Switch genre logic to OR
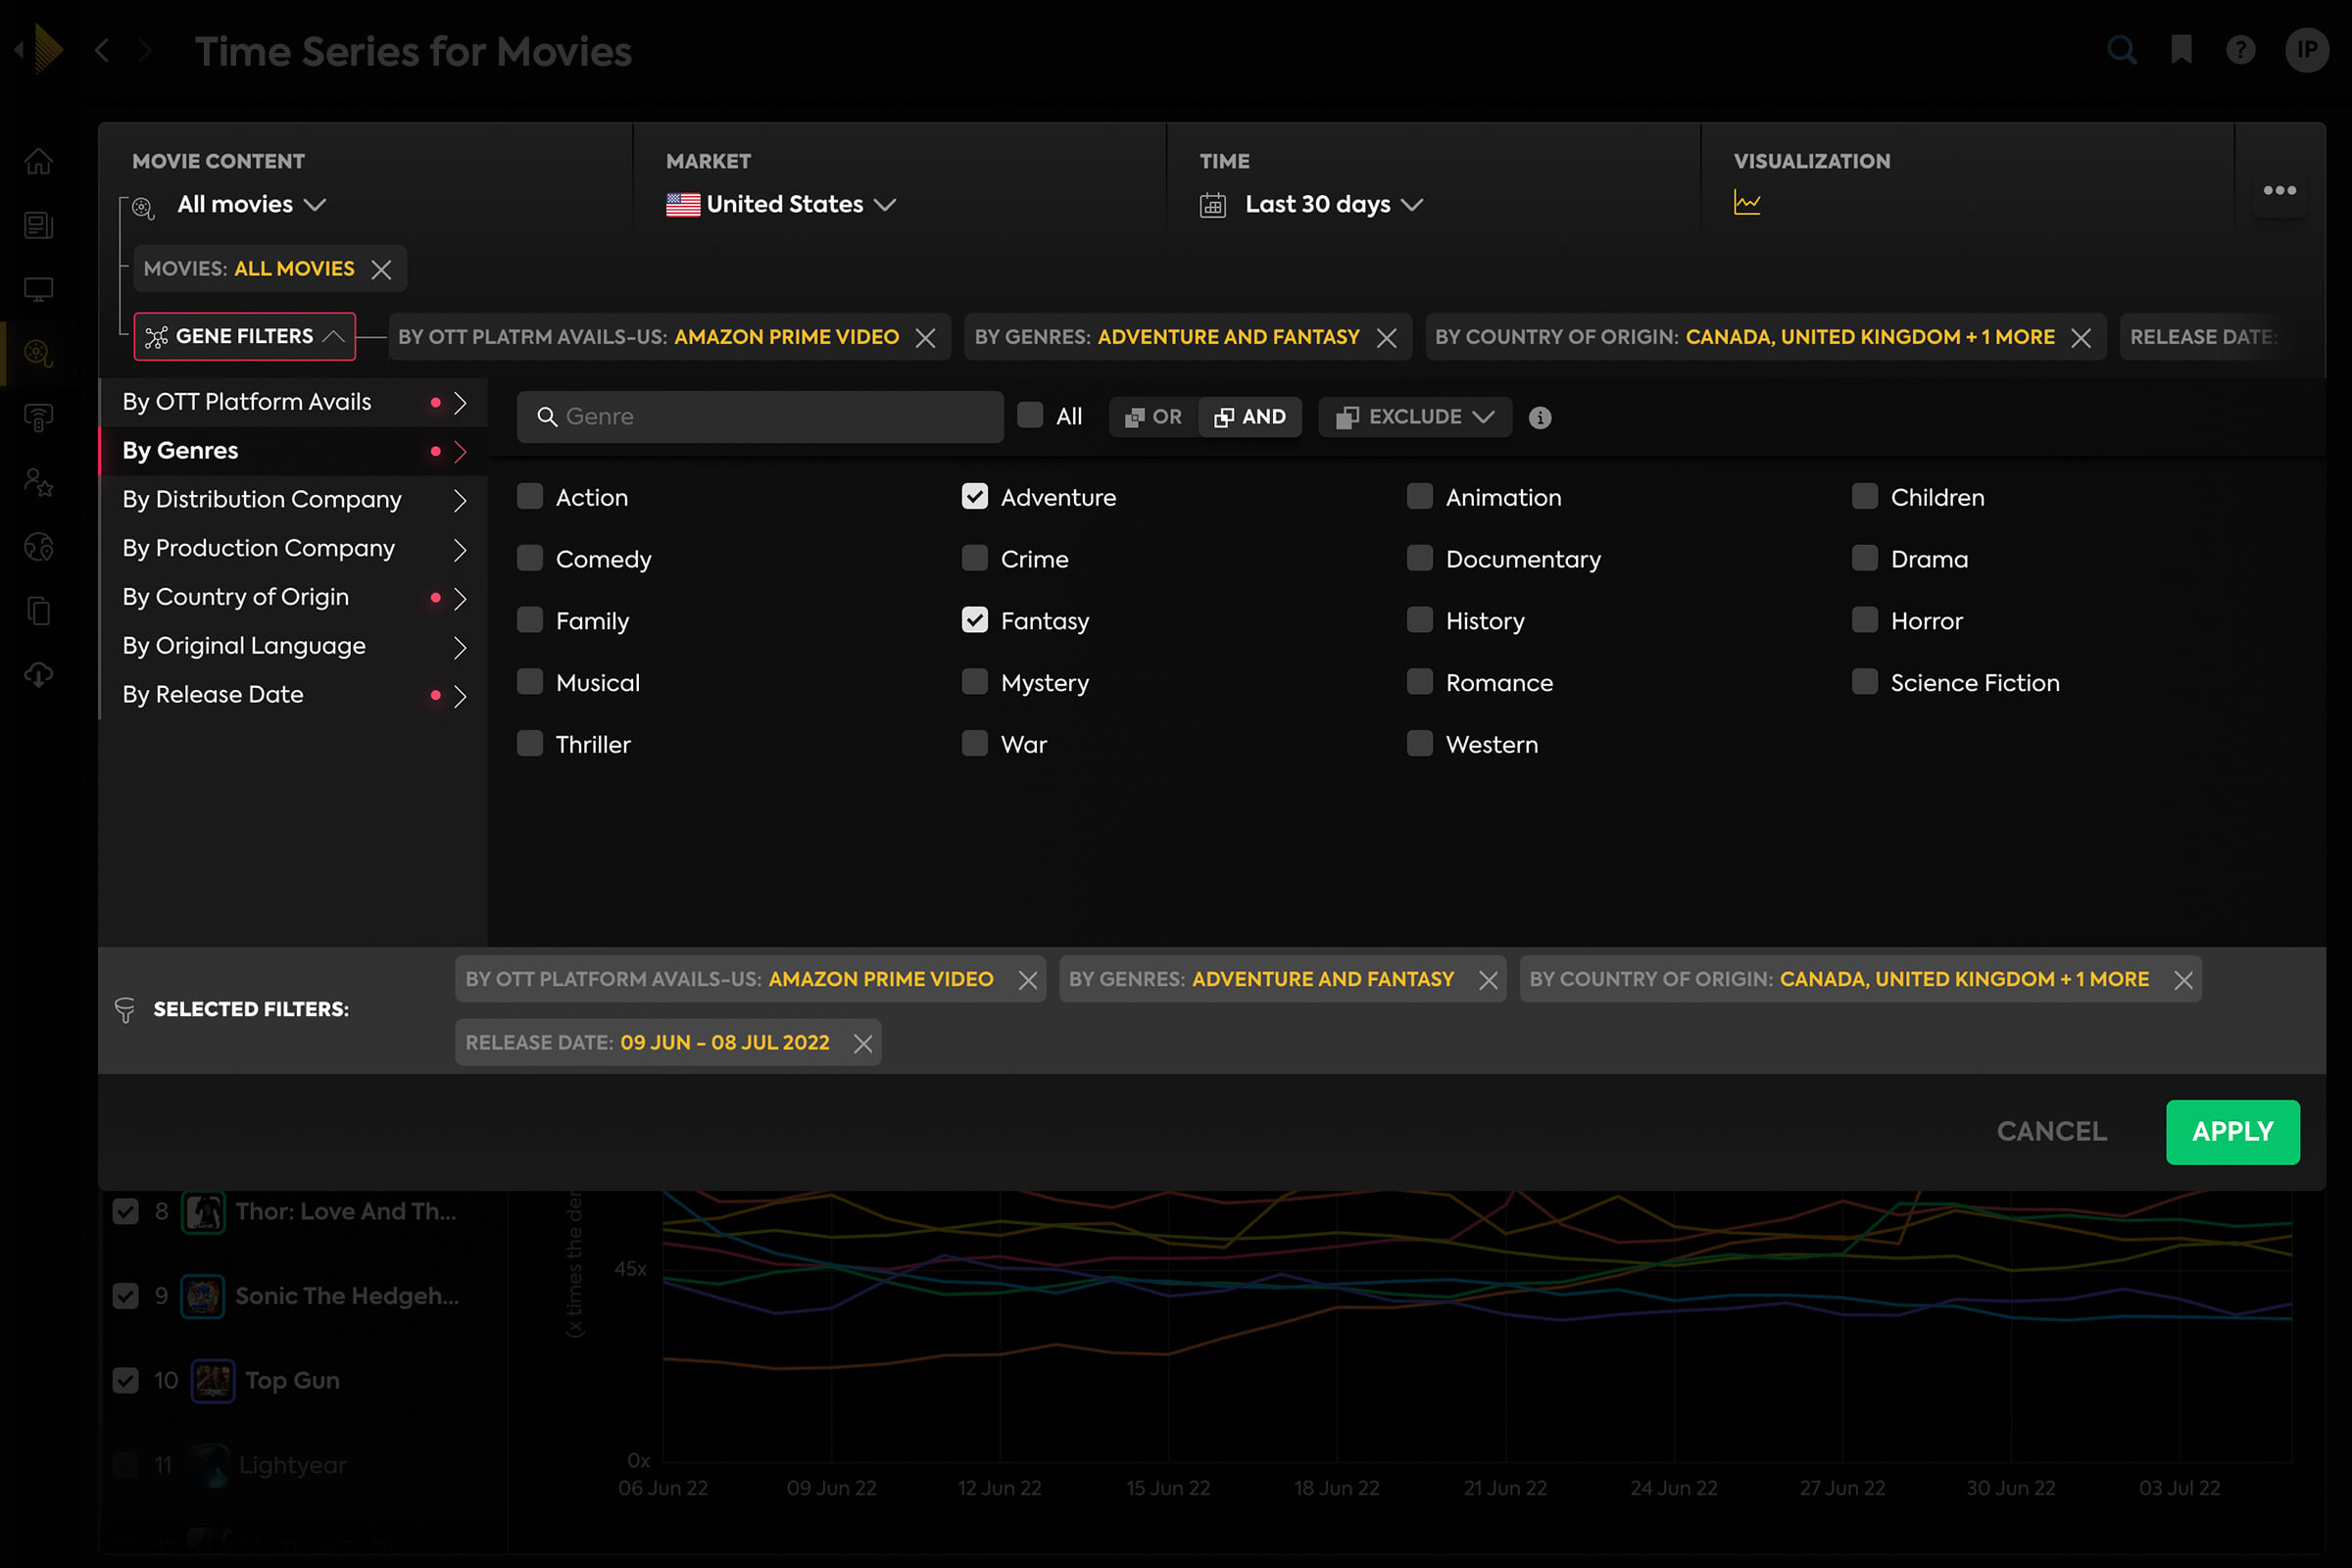 pos(1153,417)
